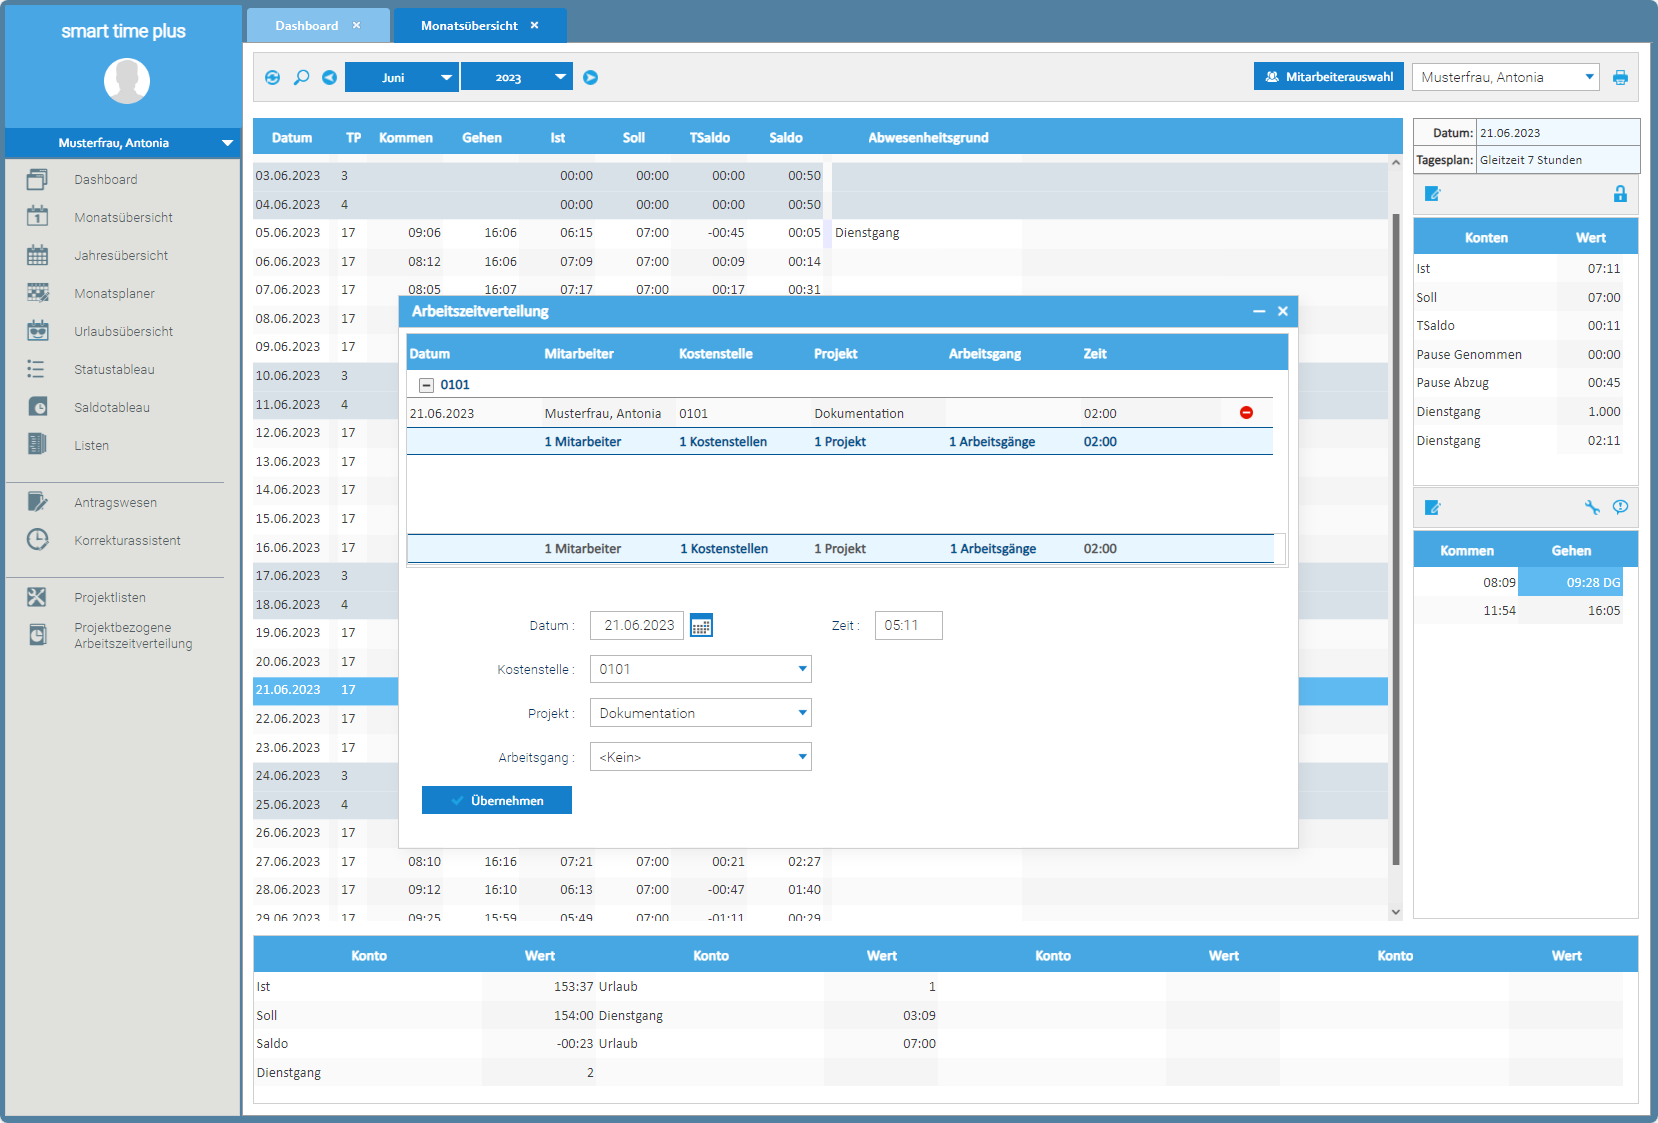The width and height of the screenshot is (1658, 1123).
Task: Open the Kostenstelle dropdown
Action: tap(802, 669)
